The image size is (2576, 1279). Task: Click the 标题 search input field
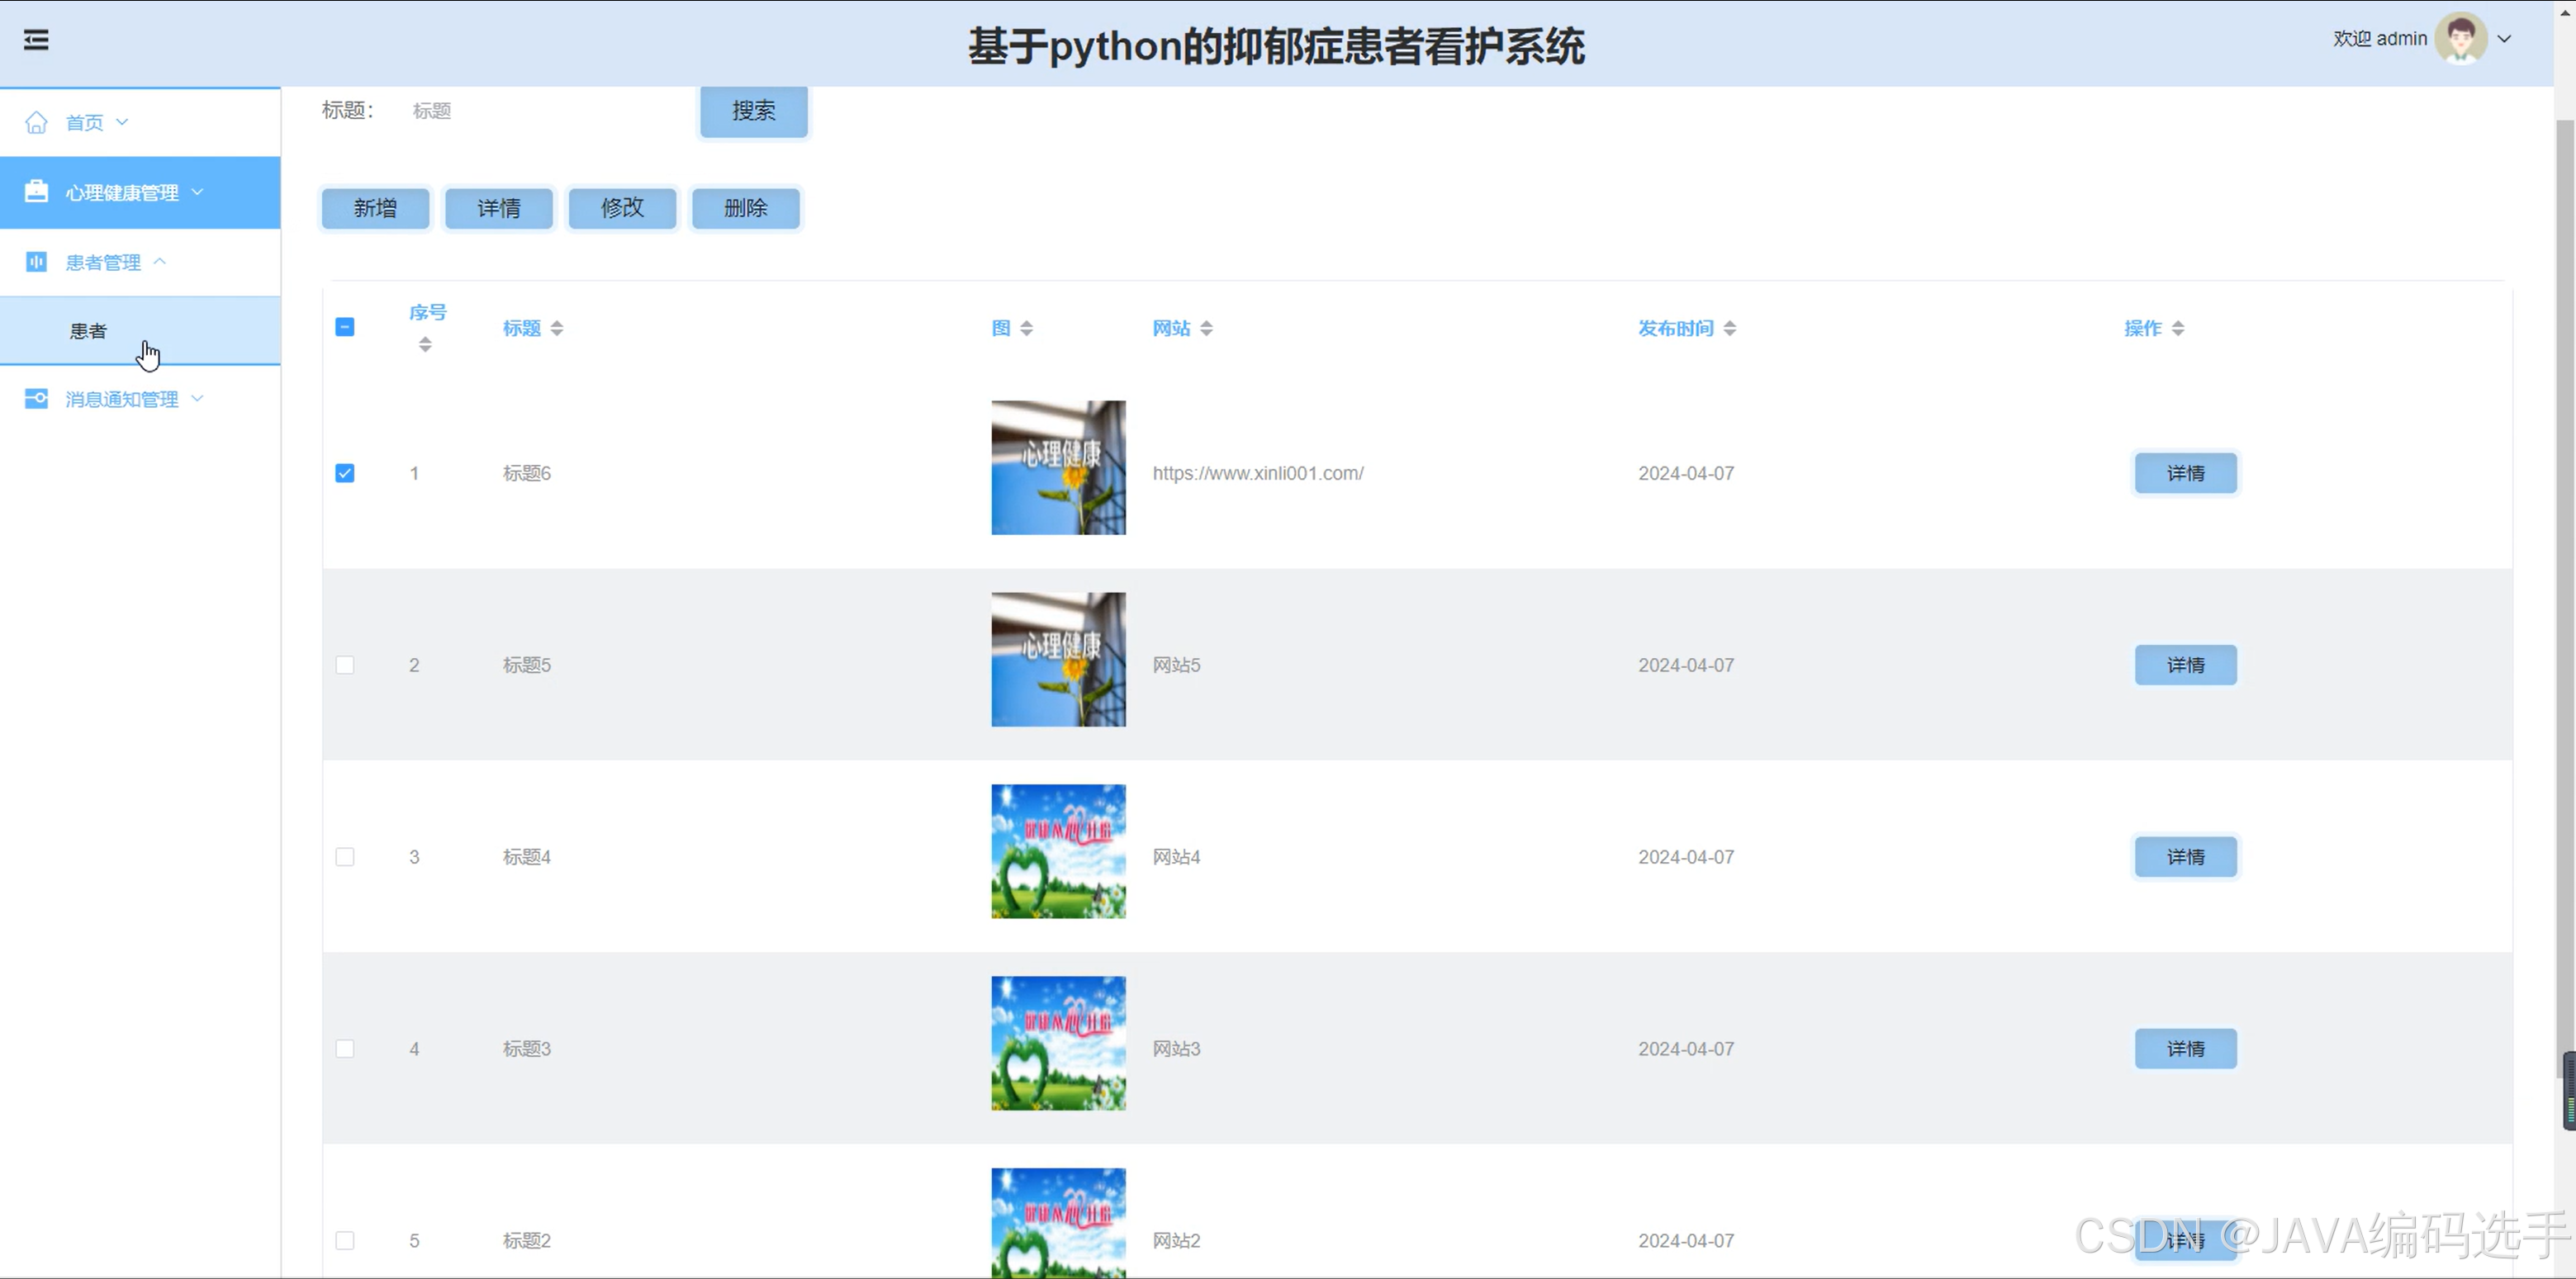pos(540,111)
